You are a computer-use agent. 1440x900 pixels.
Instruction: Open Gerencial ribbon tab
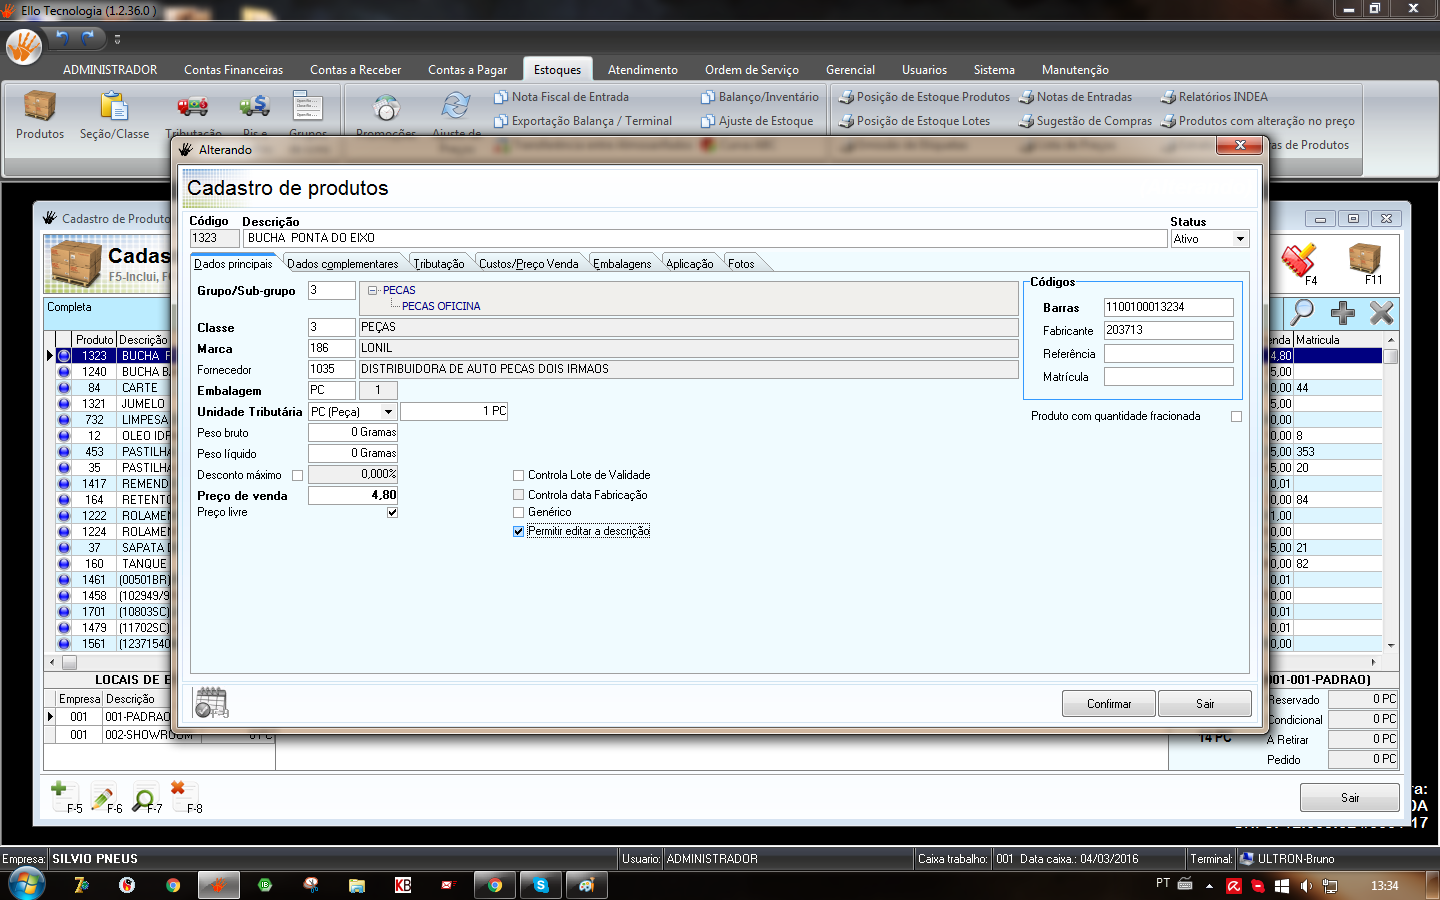(x=850, y=70)
